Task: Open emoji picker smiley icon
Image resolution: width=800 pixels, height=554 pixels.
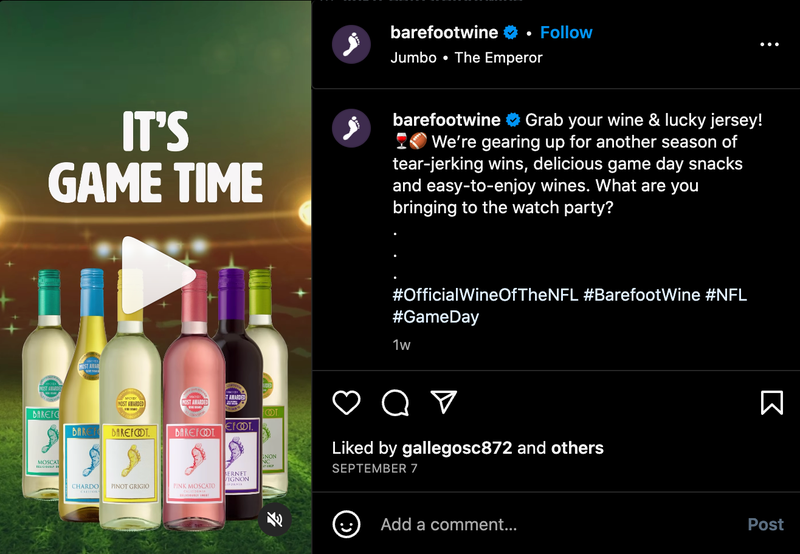Action: tap(346, 524)
